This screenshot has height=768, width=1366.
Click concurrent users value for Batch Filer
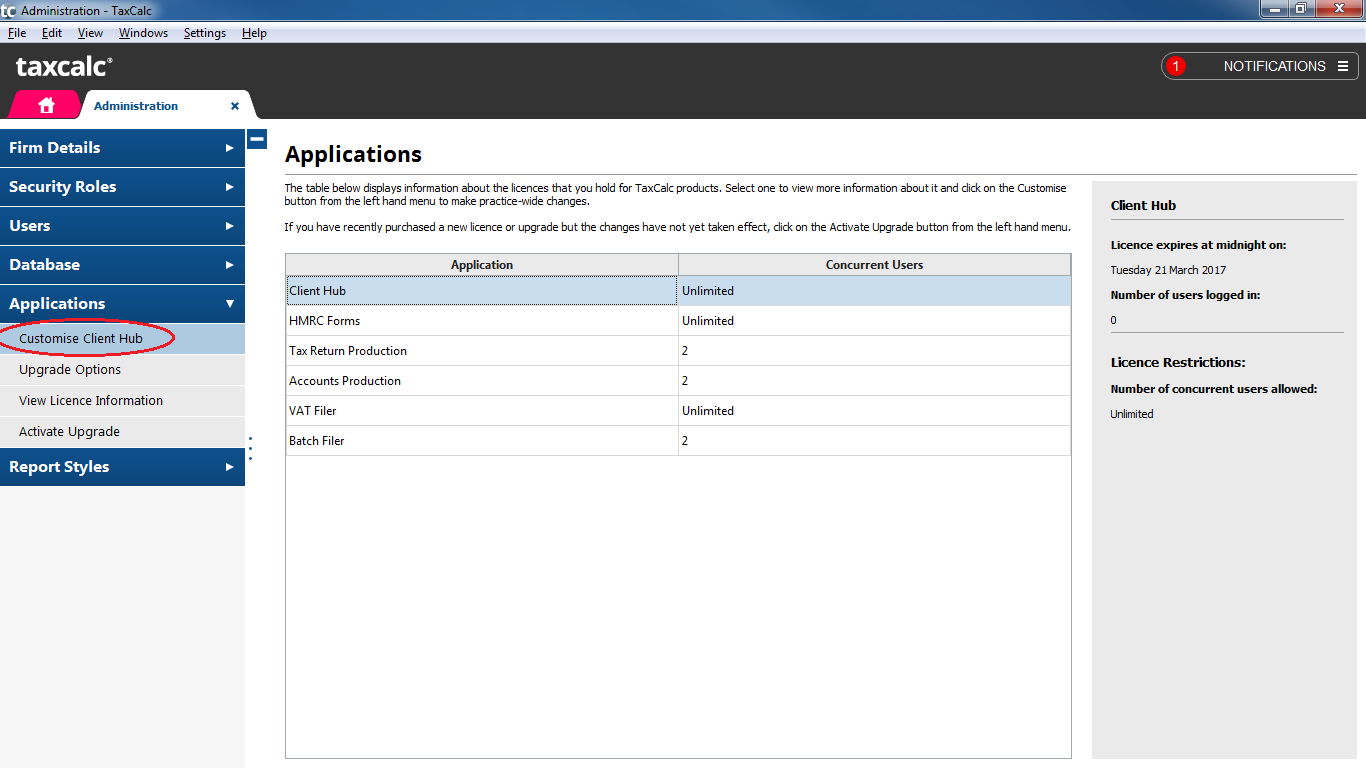tap(874, 441)
